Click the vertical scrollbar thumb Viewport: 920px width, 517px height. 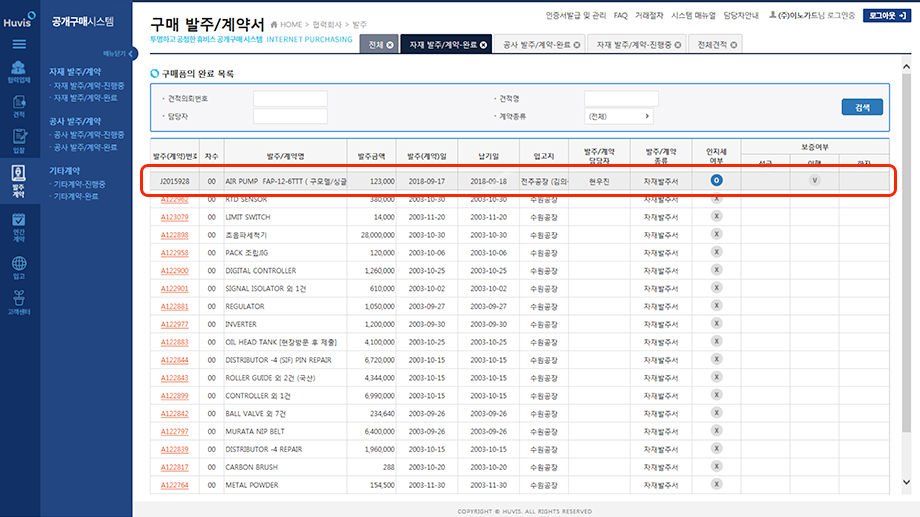pyautogui.click(x=907, y=252)
